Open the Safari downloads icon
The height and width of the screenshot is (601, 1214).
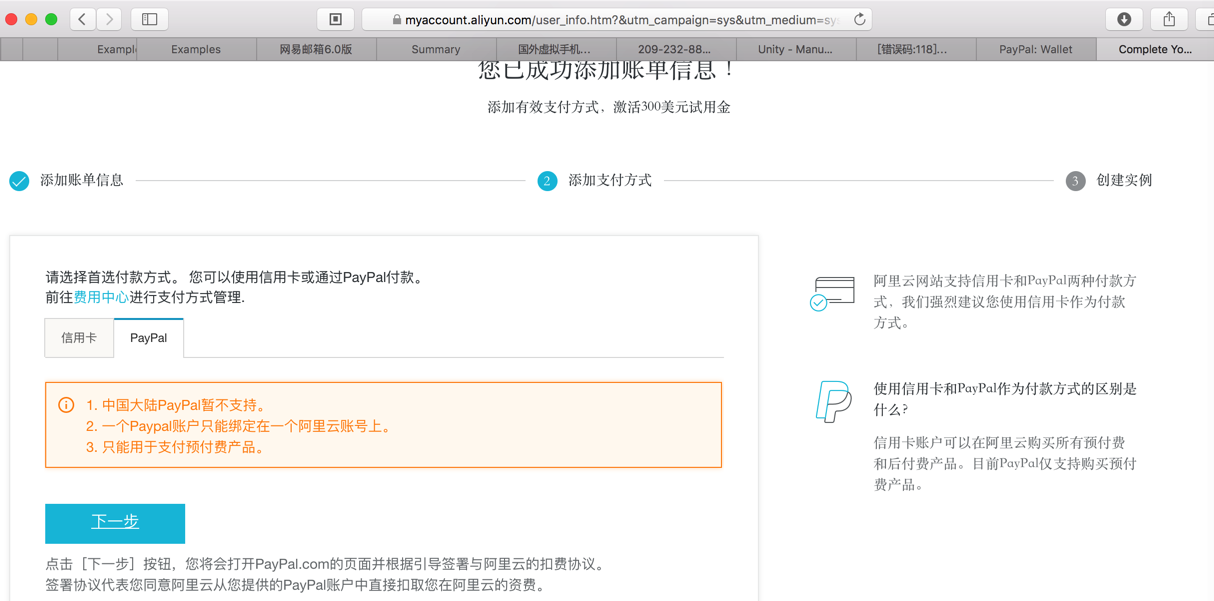(x=1124, y=19)
